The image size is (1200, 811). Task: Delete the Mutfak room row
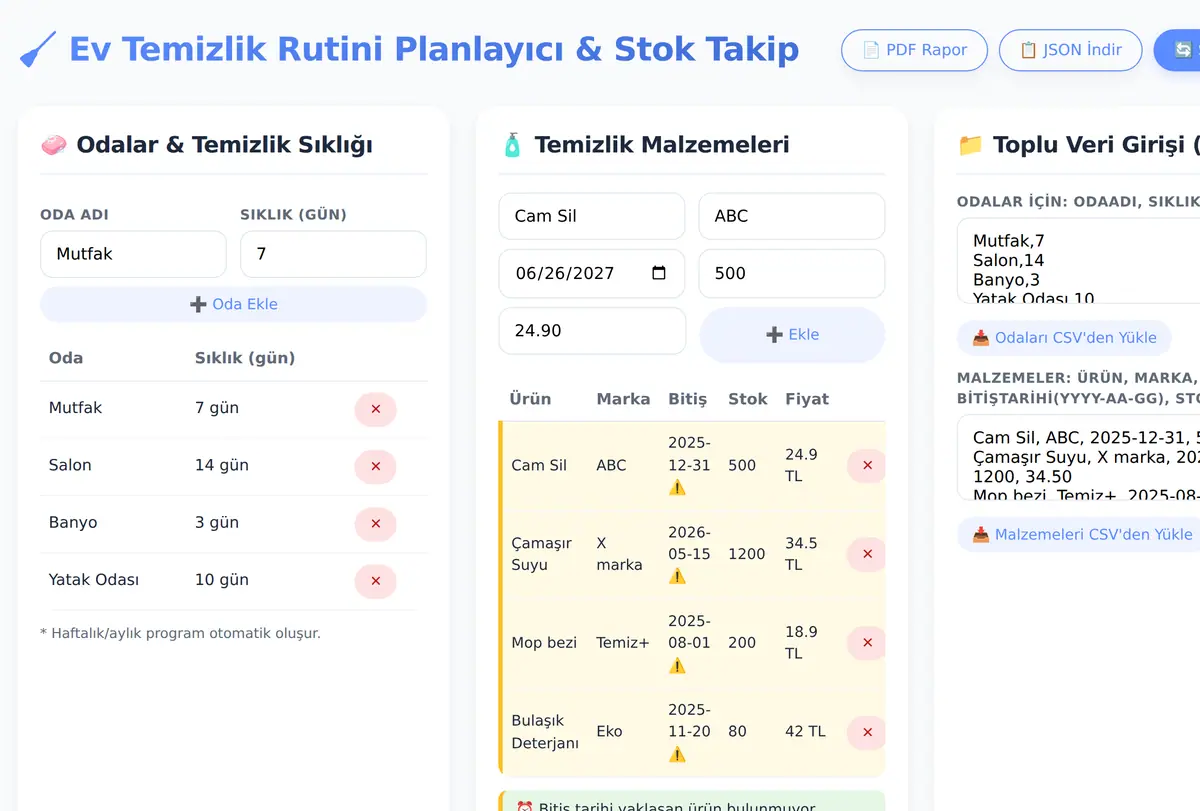375,409
